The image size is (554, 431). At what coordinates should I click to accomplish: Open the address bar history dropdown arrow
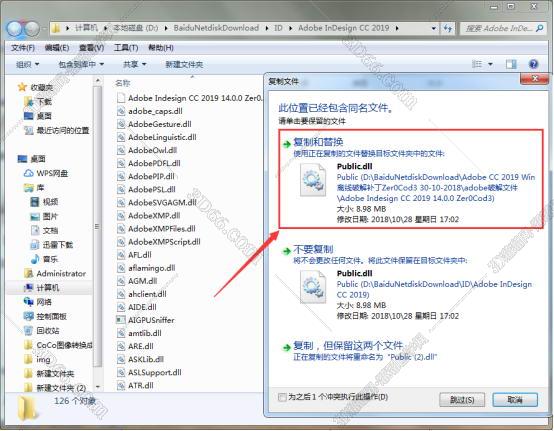click(x=434, y=28)
